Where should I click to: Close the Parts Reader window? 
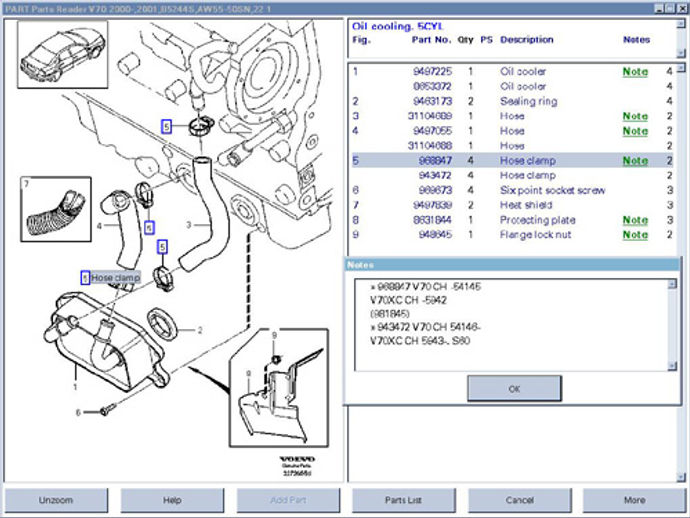681,8
